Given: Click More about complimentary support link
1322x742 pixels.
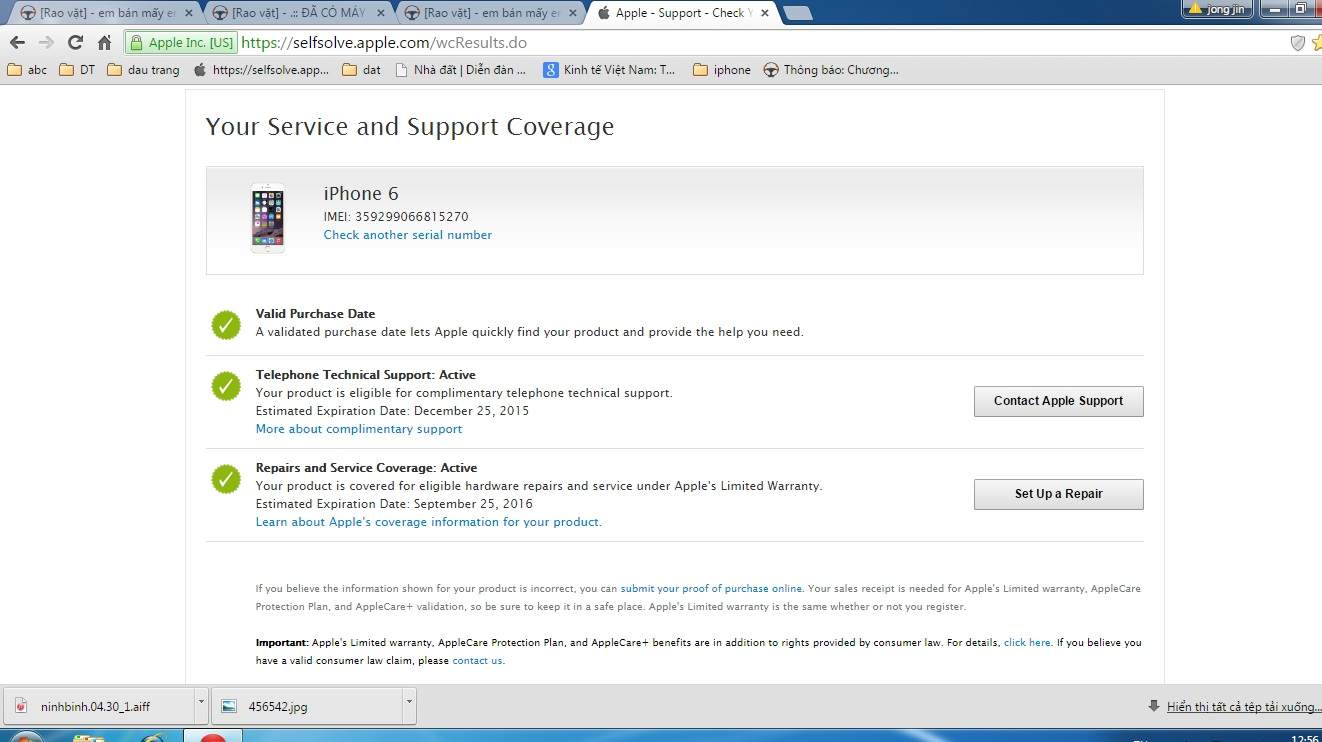Looking at the screenshot, I should pos(359,429).
